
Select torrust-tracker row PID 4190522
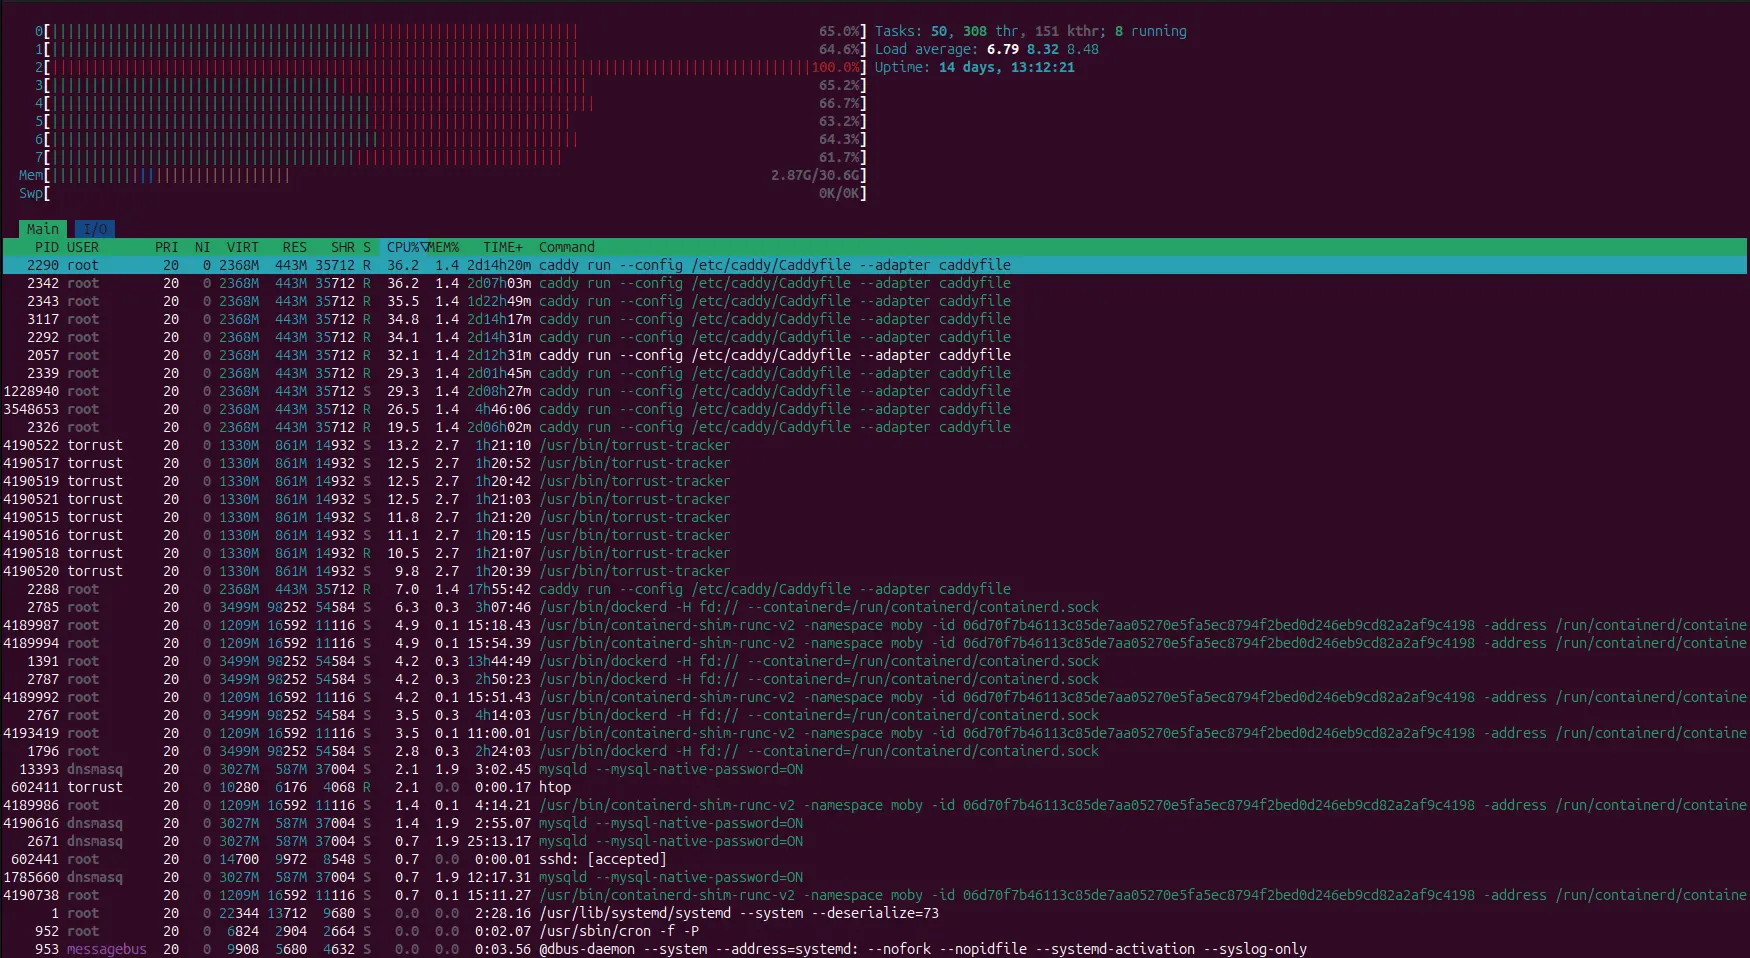(x=875, y=445)
